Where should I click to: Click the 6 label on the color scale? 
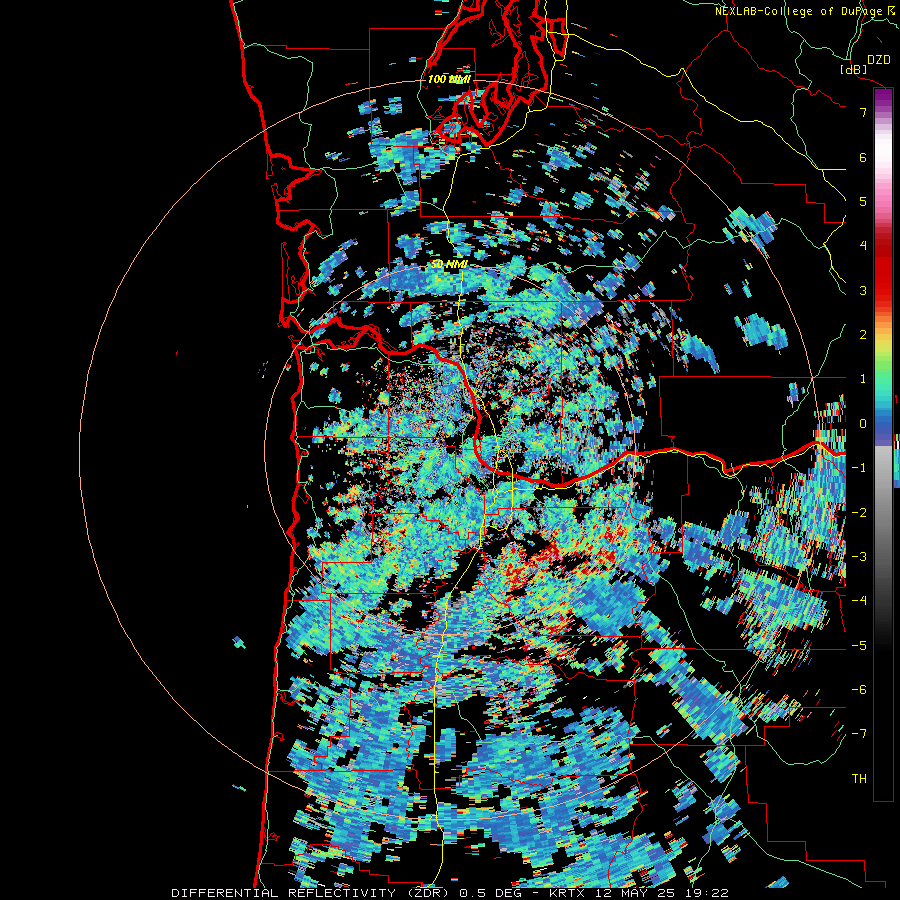pos(863,157)
